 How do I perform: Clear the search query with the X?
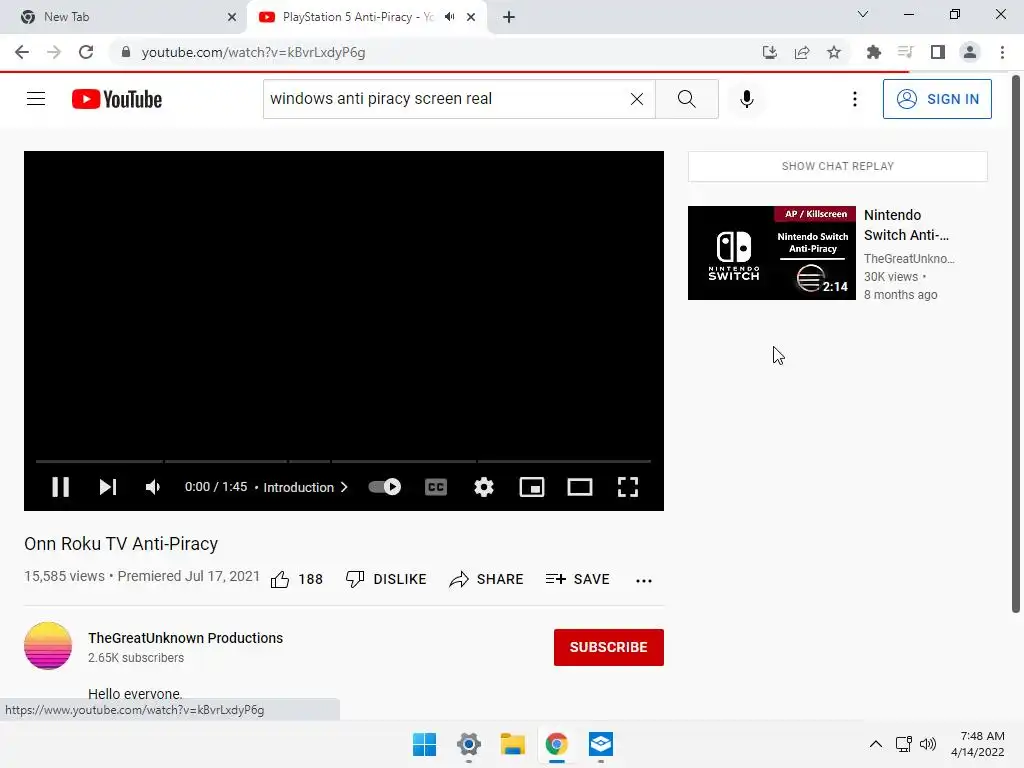(x=637, y=99)
